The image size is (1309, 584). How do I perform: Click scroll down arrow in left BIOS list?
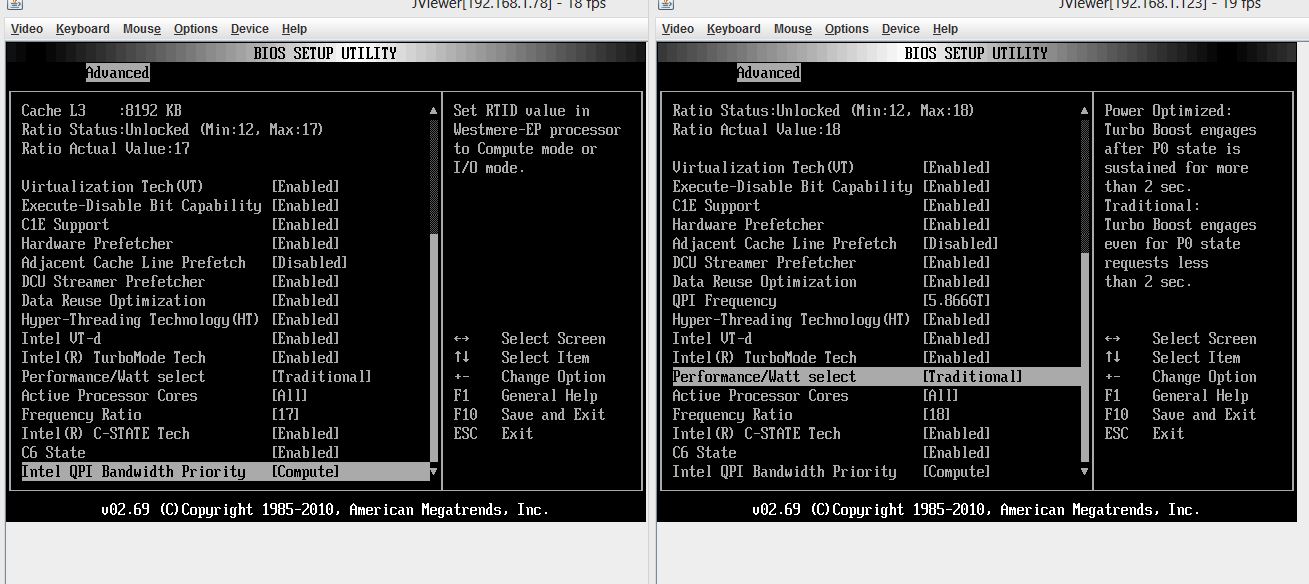(433, 471)
